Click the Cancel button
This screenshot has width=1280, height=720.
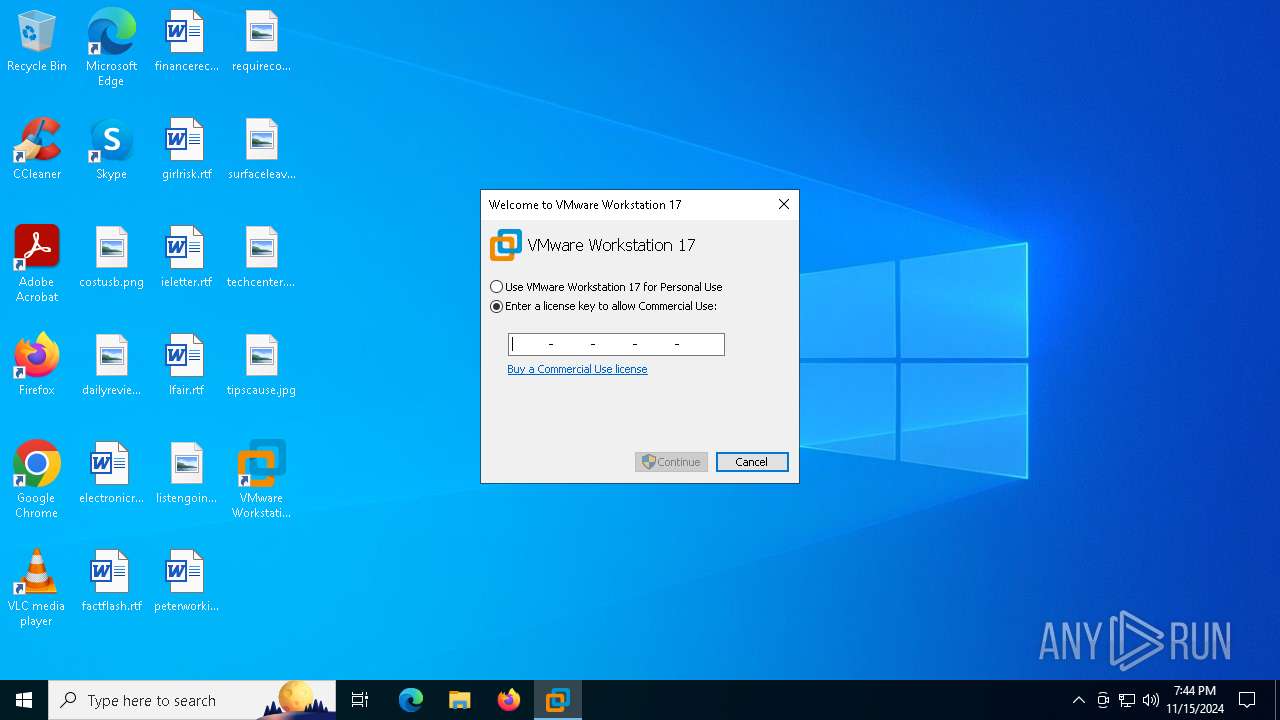point(752,462)
